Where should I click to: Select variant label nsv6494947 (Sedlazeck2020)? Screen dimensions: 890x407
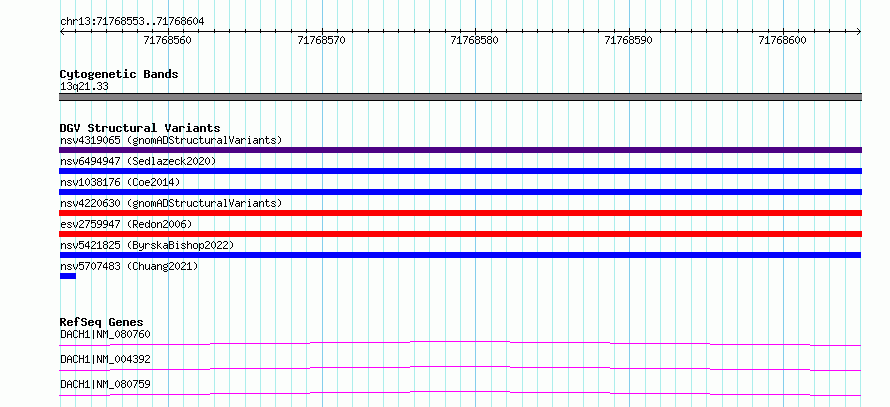pos(138,161)
